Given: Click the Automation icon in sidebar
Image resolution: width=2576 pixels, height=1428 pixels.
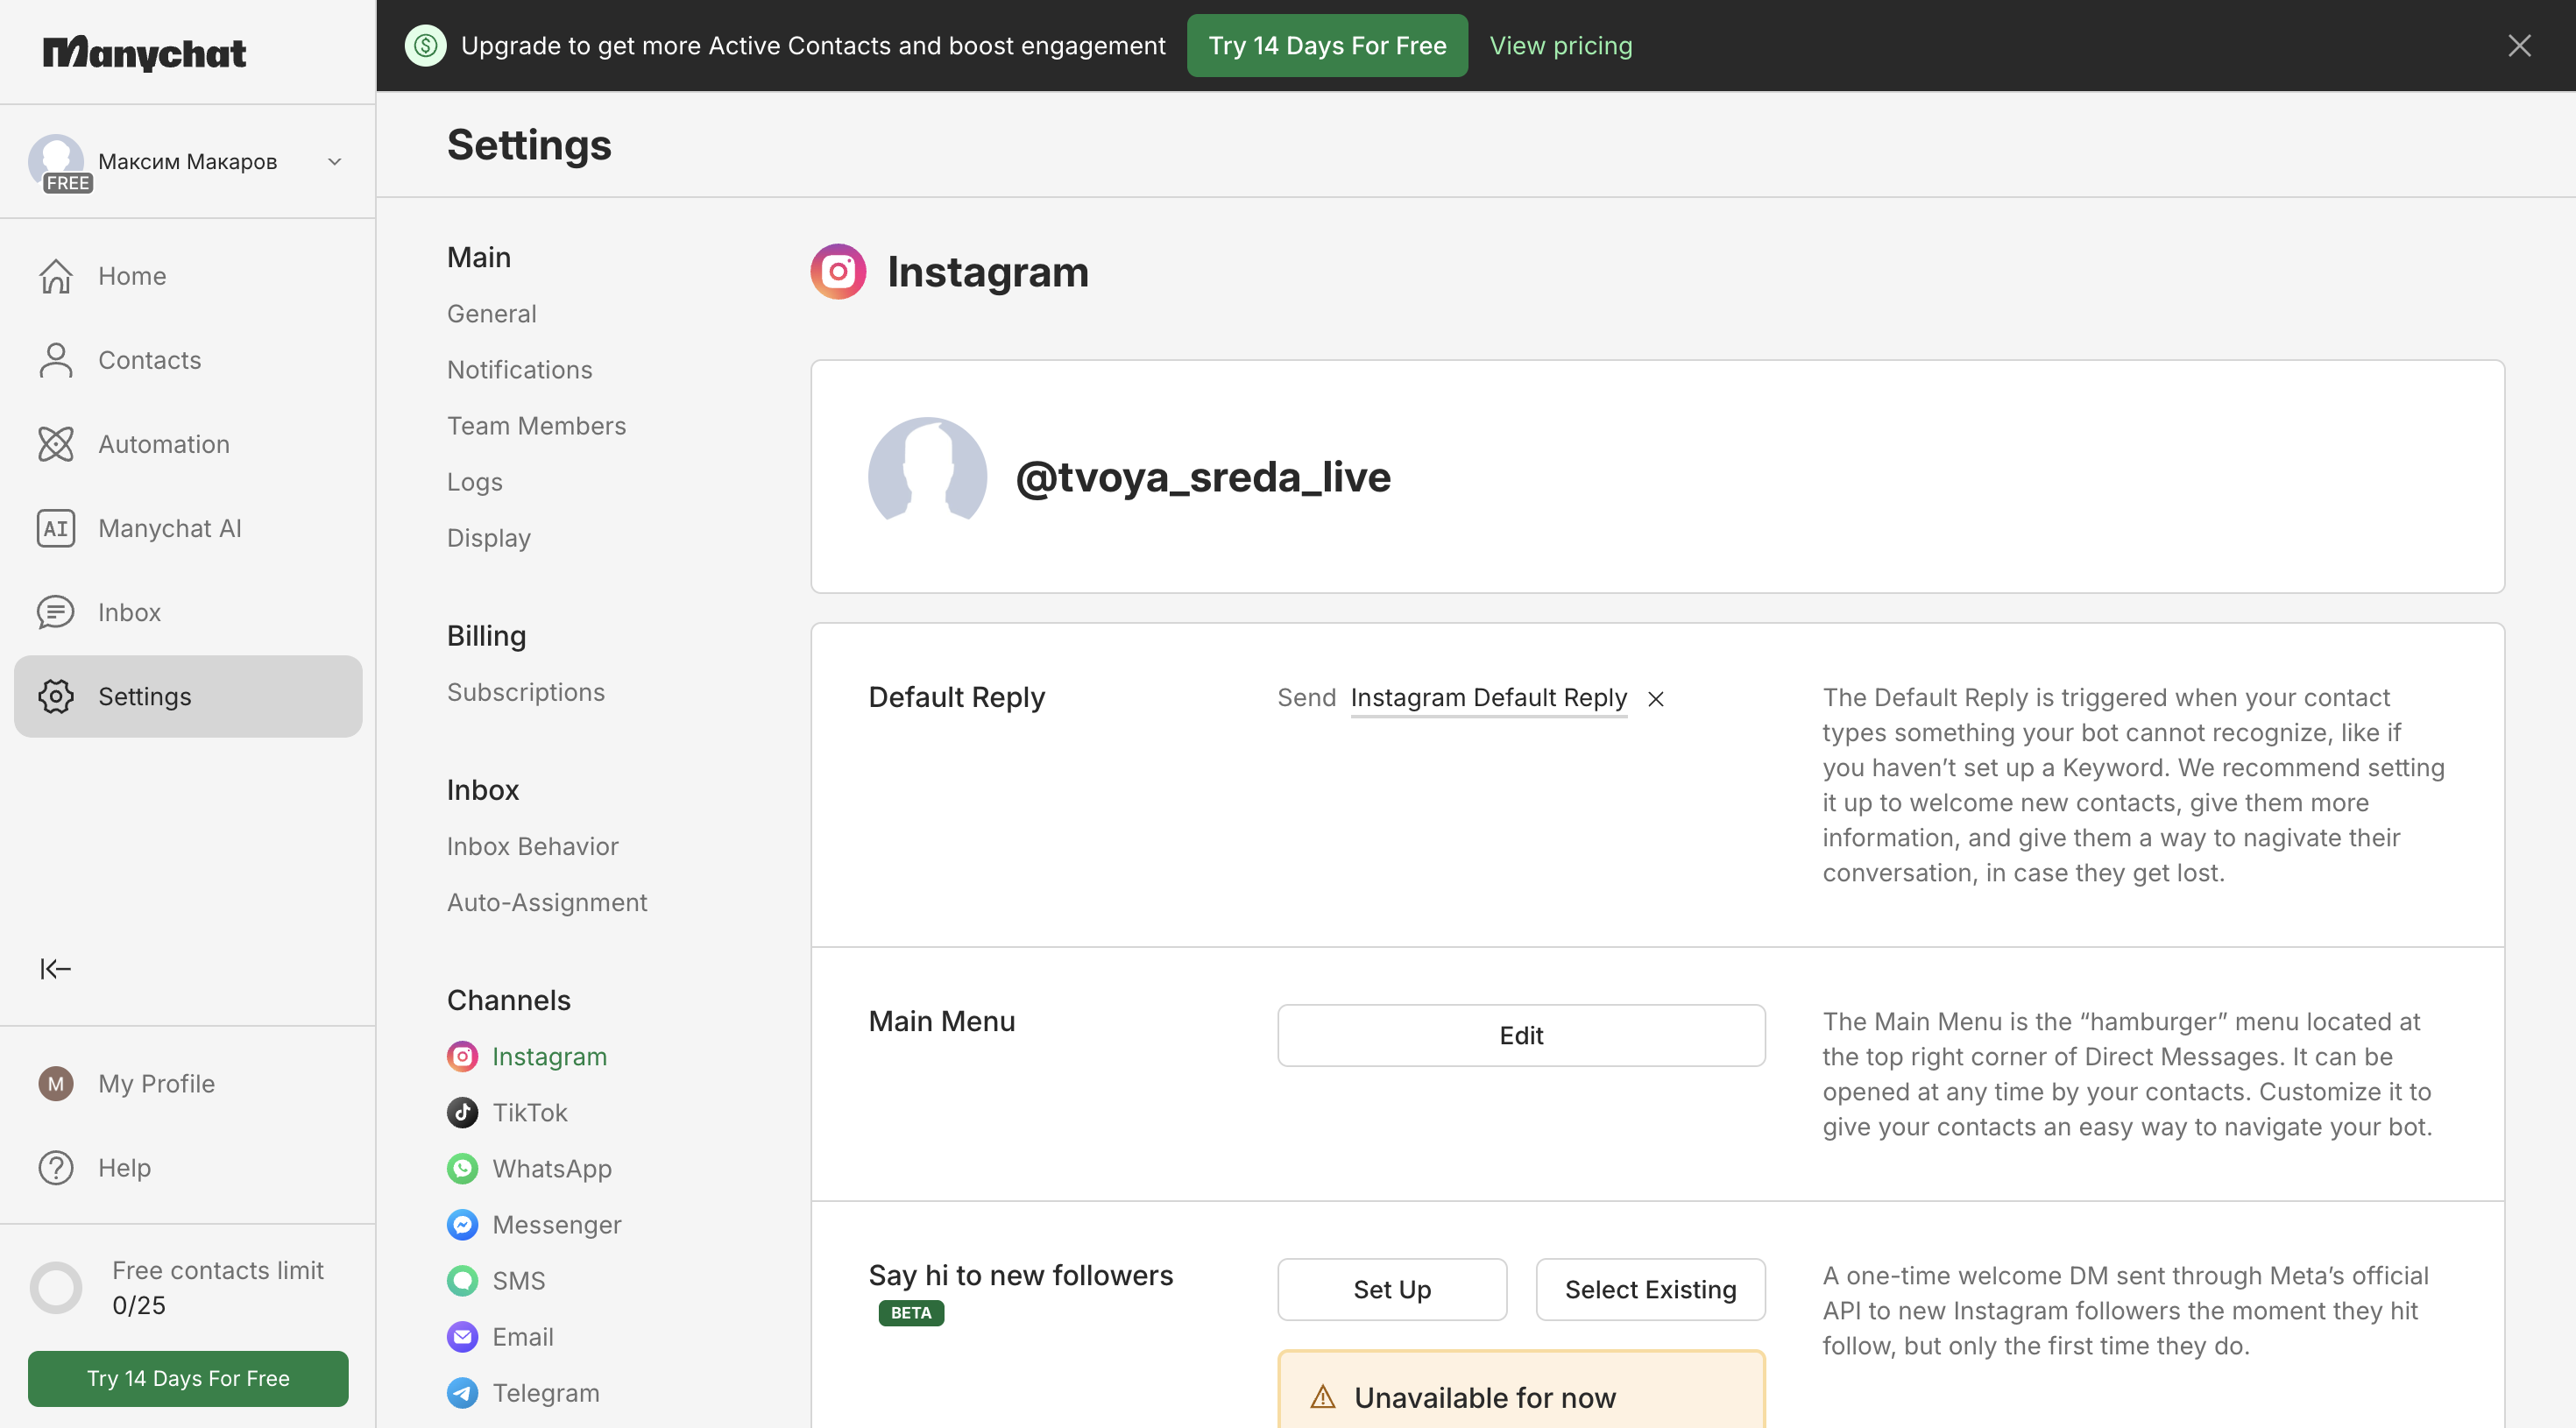Looking at the screenshot, I should pyautogui.click(x=56, y=444).
